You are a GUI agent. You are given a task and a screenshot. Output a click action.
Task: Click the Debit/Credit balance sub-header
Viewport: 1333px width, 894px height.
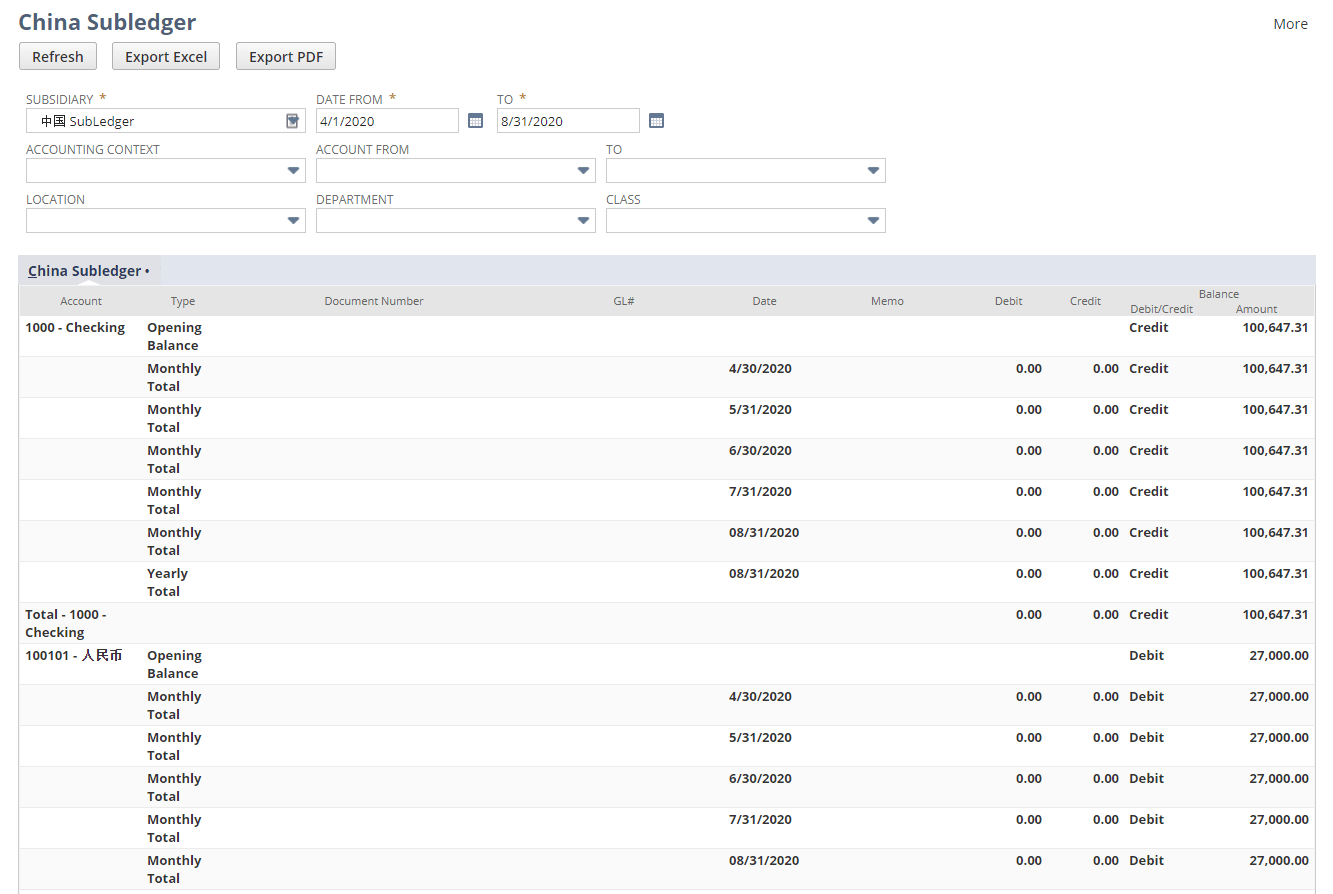[x=1162, y=309]
